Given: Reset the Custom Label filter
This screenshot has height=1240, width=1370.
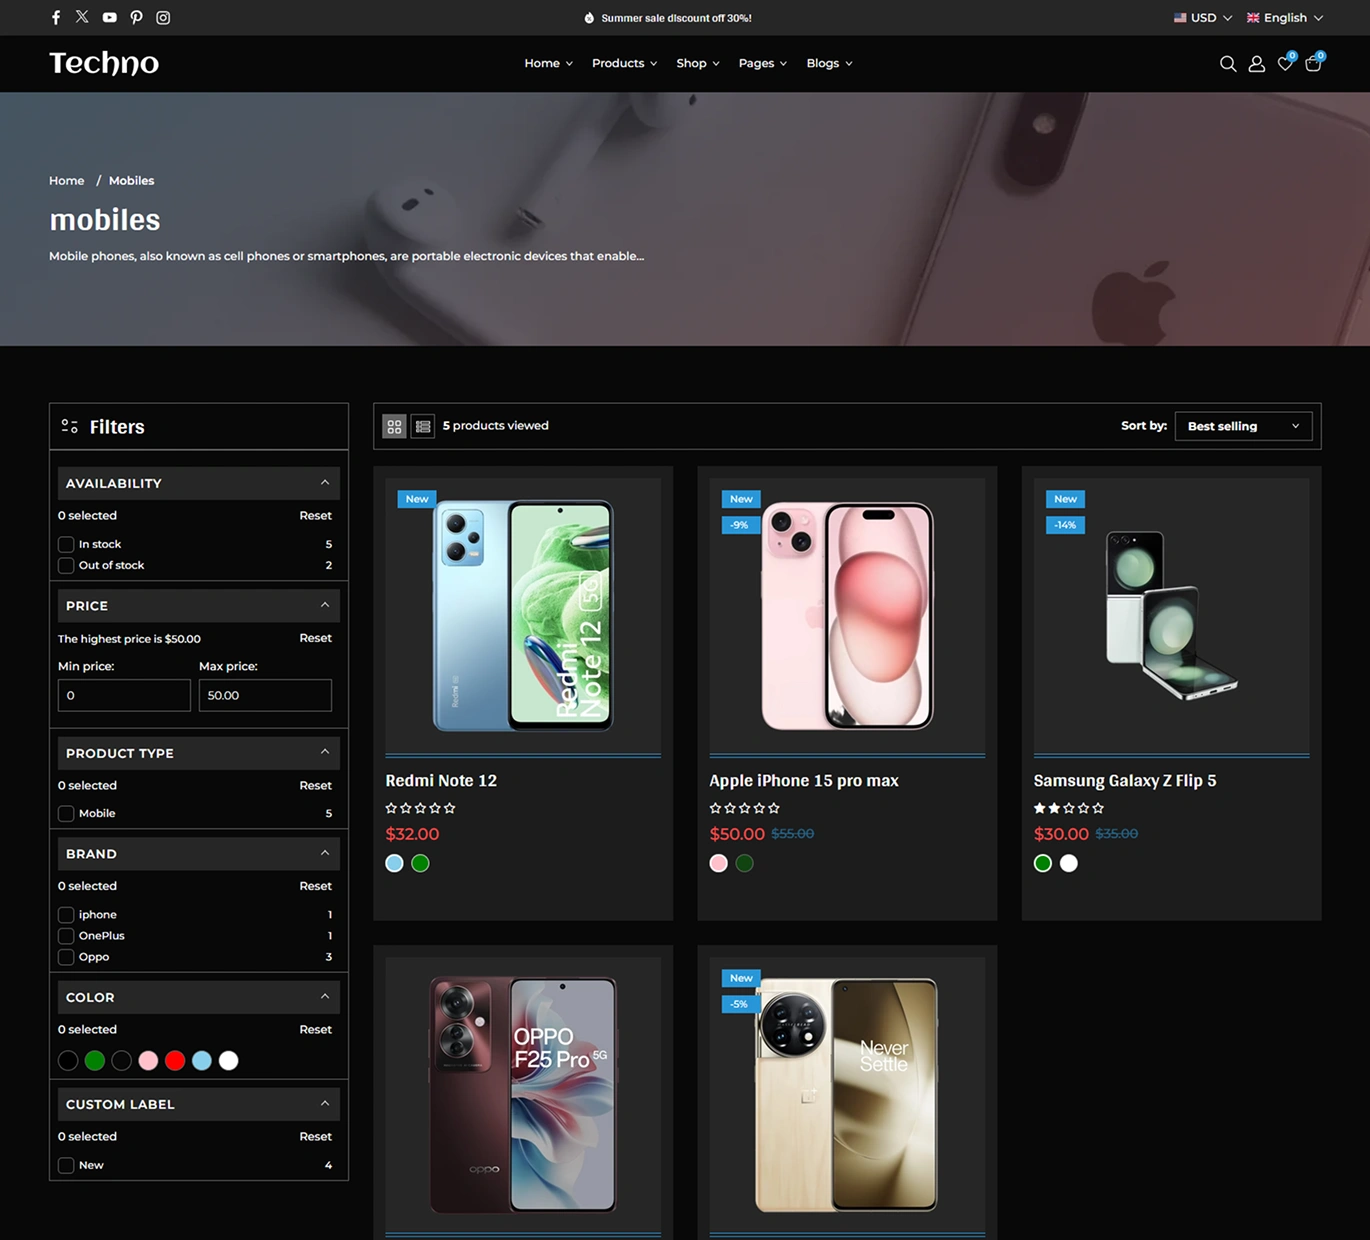Looking at the screenshot, I should pos(315,1137).
